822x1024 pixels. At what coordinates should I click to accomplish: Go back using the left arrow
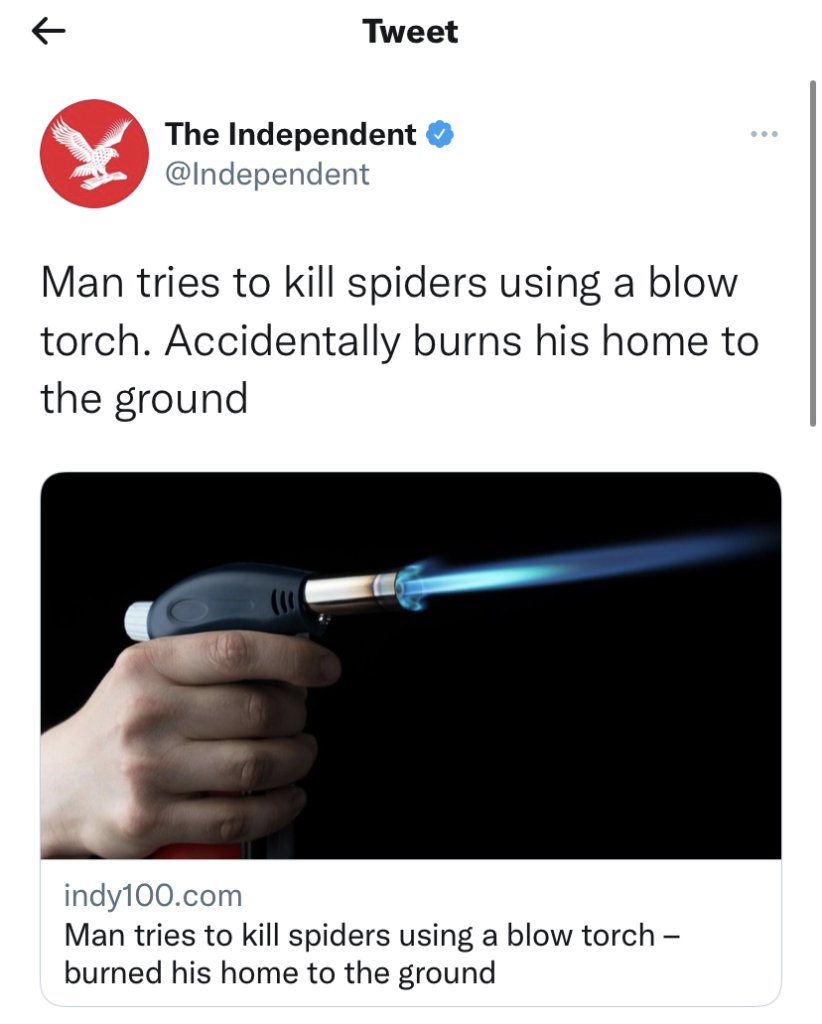click(48, 31)
